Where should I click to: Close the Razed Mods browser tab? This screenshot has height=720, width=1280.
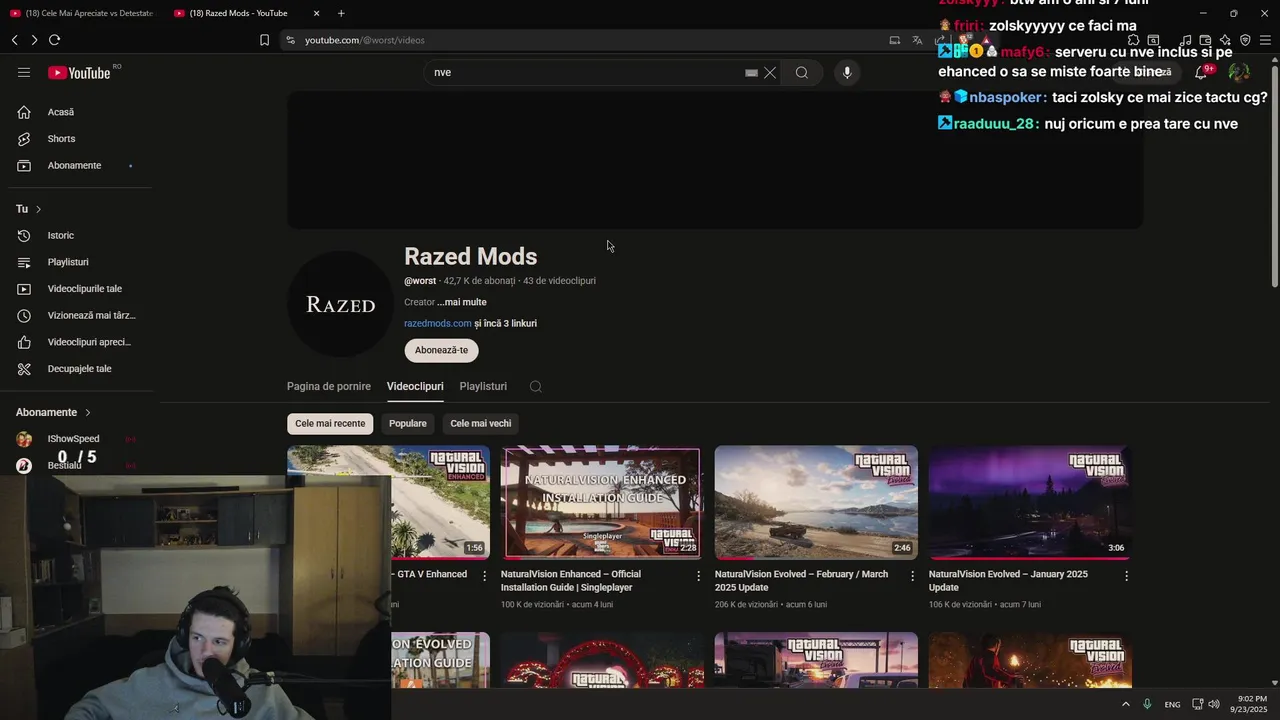(317, 13)
